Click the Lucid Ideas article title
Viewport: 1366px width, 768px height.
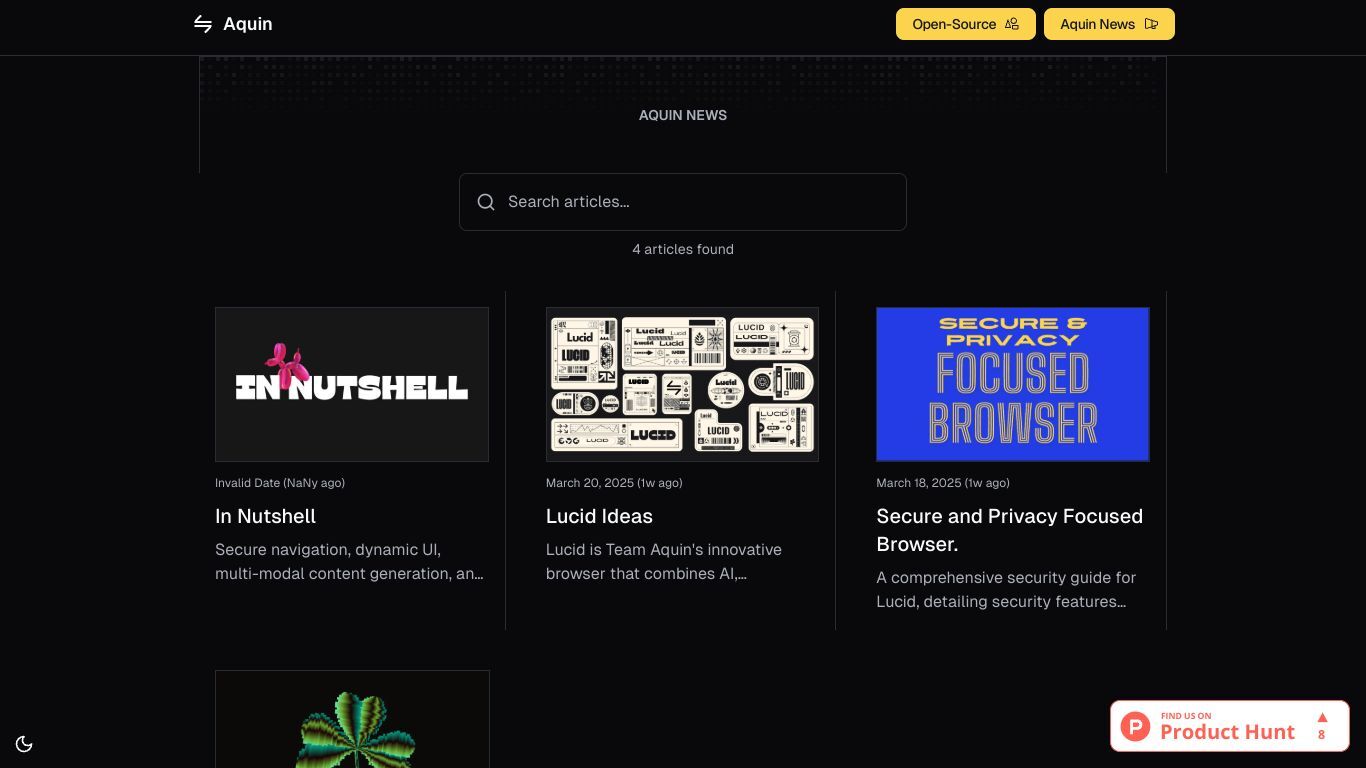pyautogui.click(x=599, y=516)
